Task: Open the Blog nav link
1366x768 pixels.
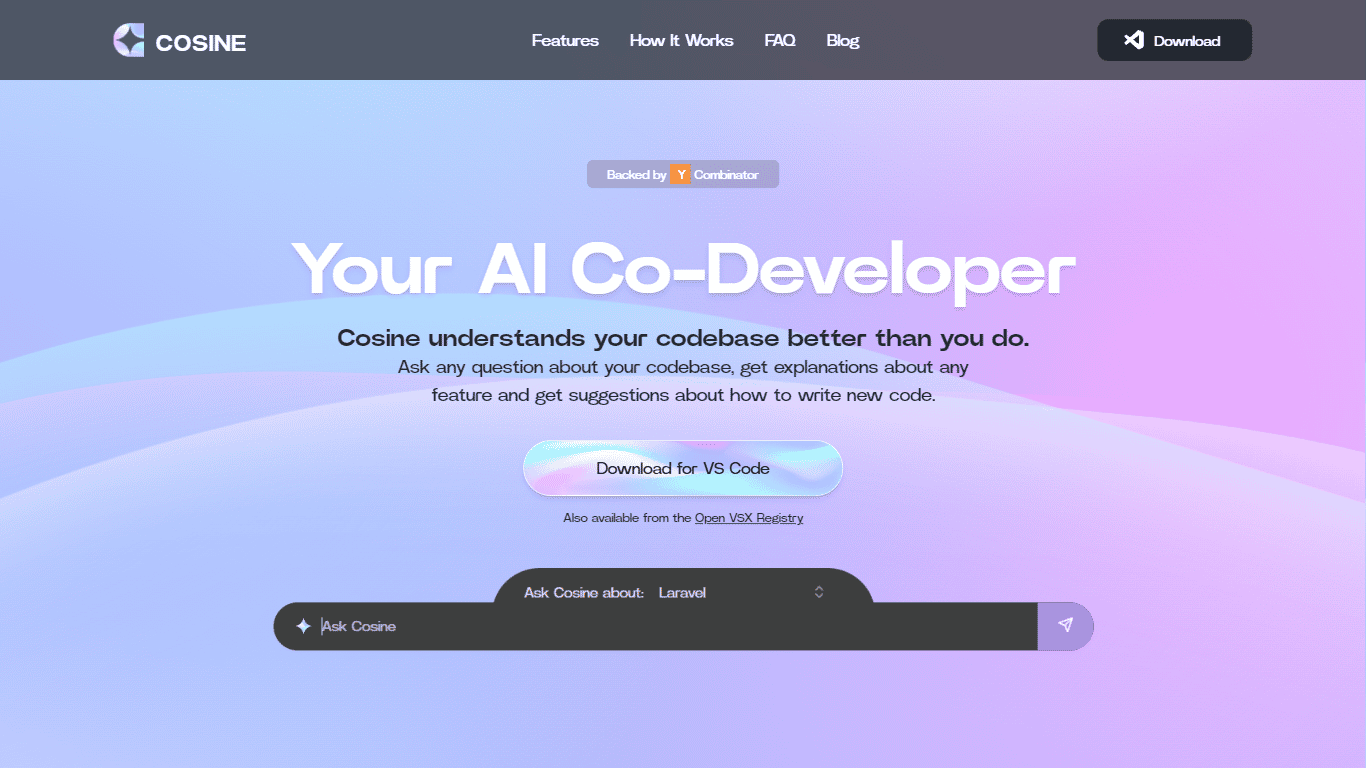Action: [843, 41]
